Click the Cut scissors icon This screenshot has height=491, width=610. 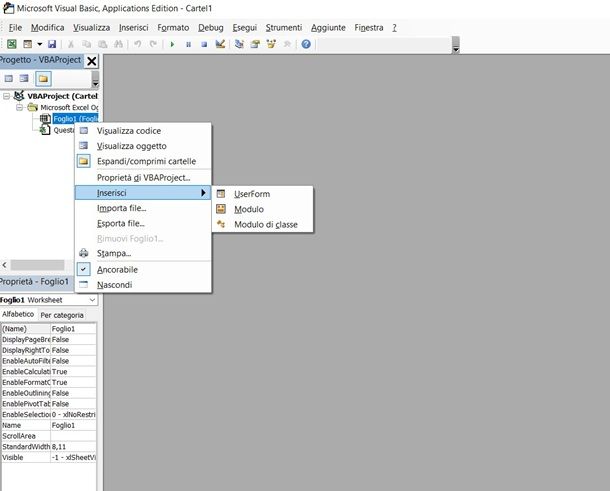pos(71,44)
